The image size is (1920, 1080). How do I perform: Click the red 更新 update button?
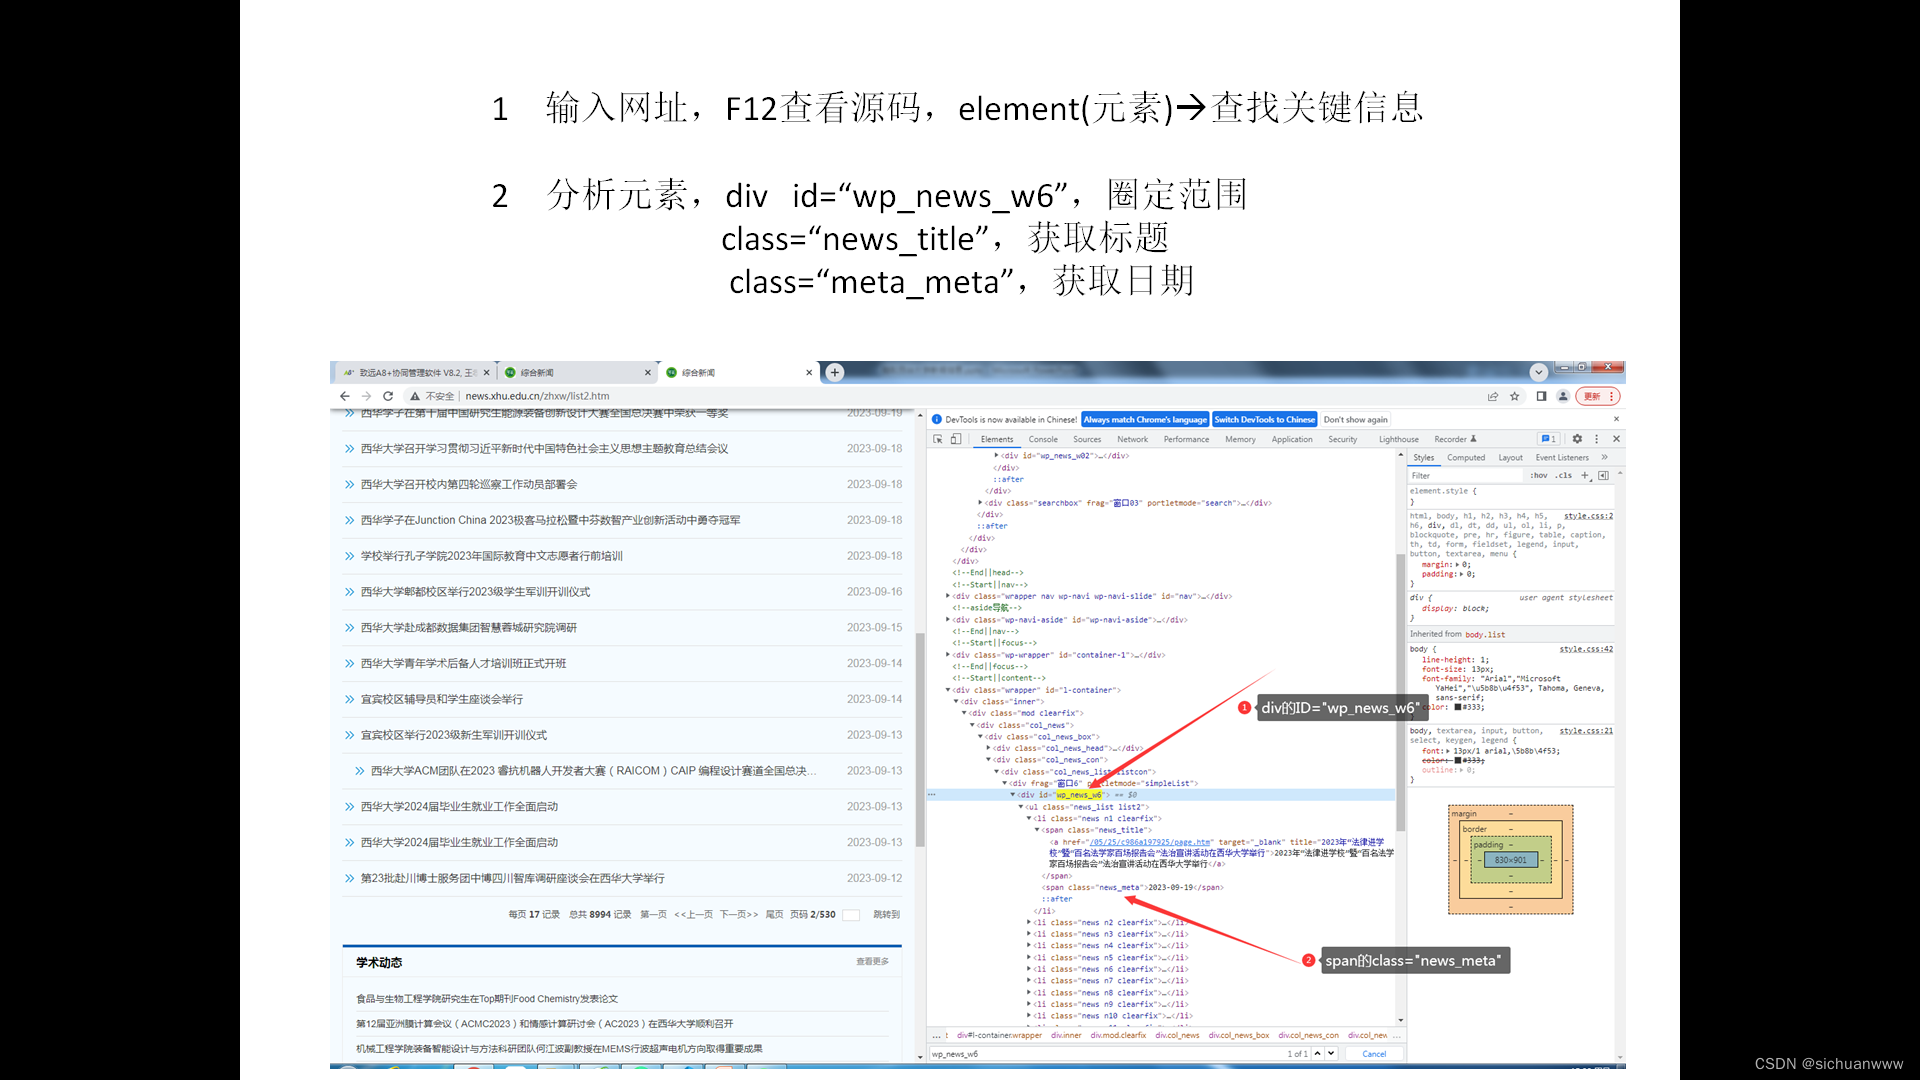coord(1597,396)
